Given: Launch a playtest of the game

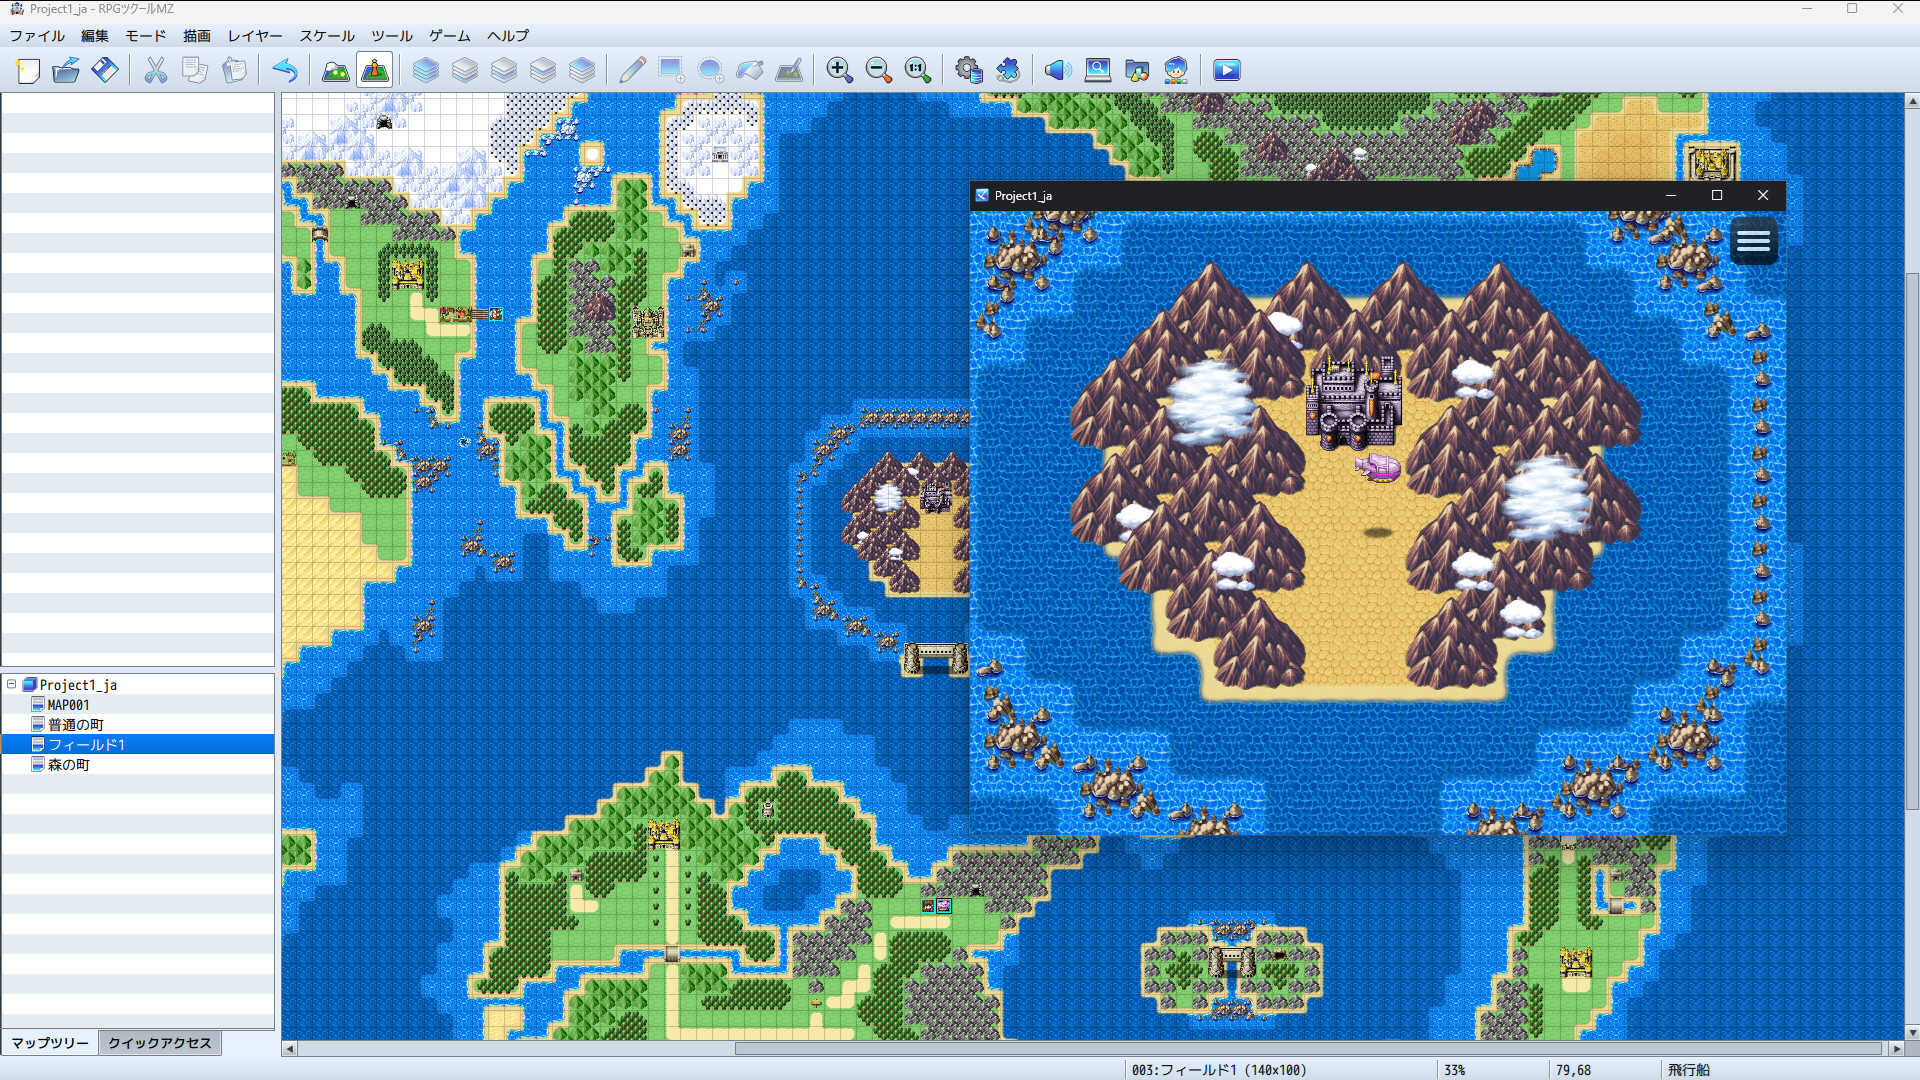Looking at the screenshot, I should [1226, 70].
